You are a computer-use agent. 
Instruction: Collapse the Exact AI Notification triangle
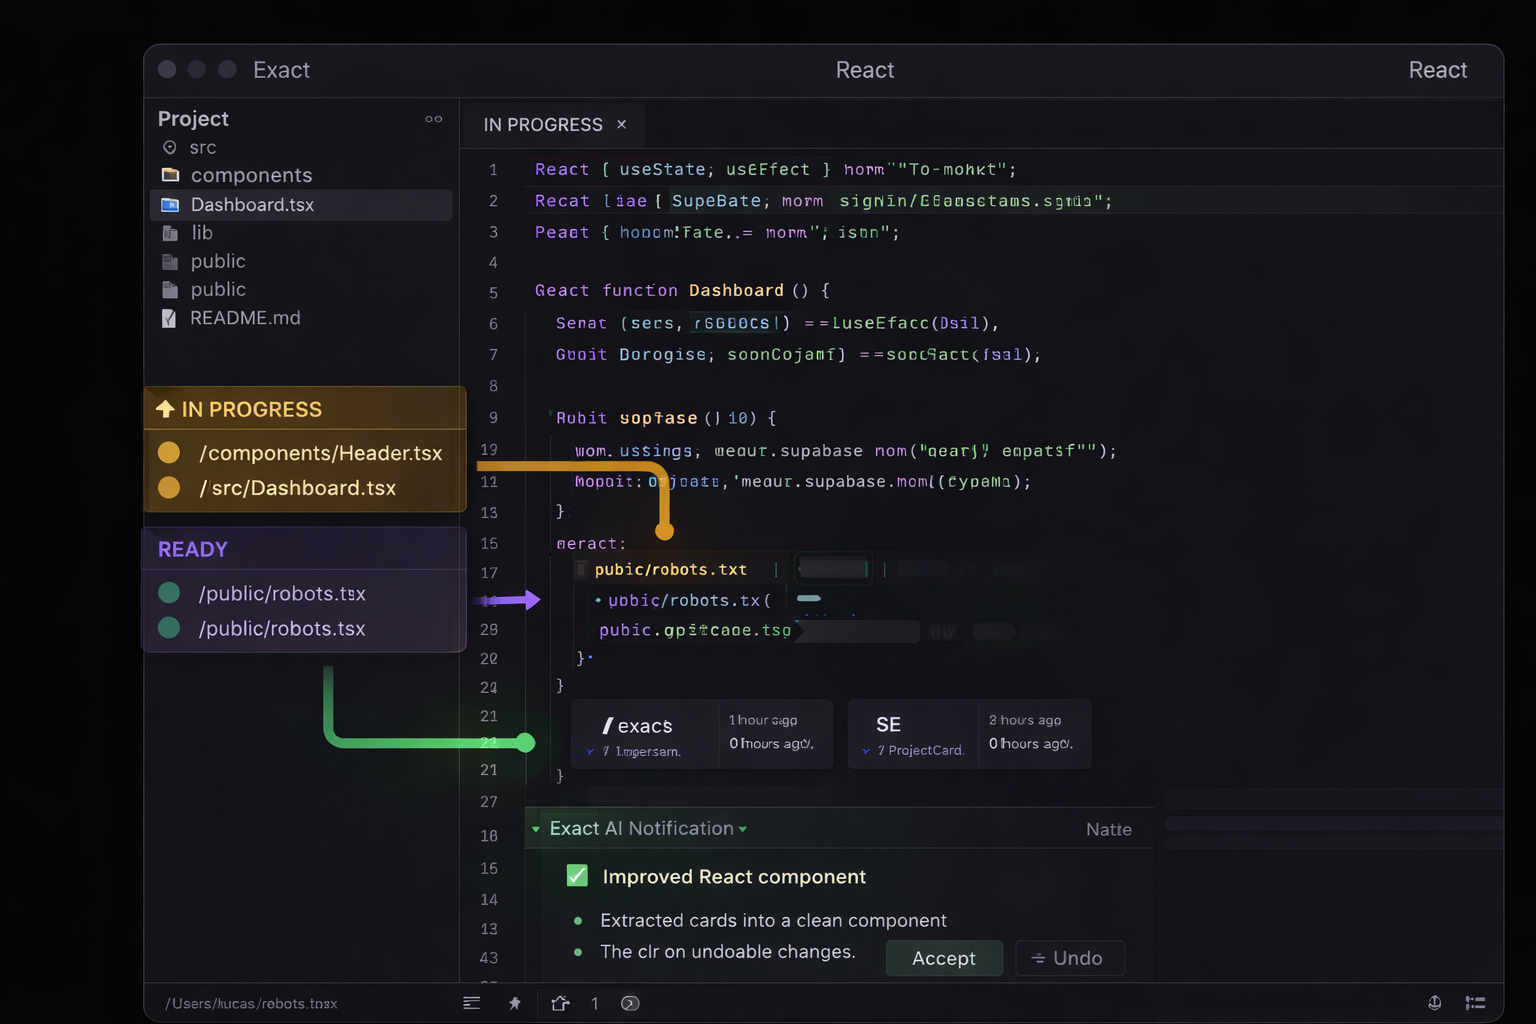[536, 829]
